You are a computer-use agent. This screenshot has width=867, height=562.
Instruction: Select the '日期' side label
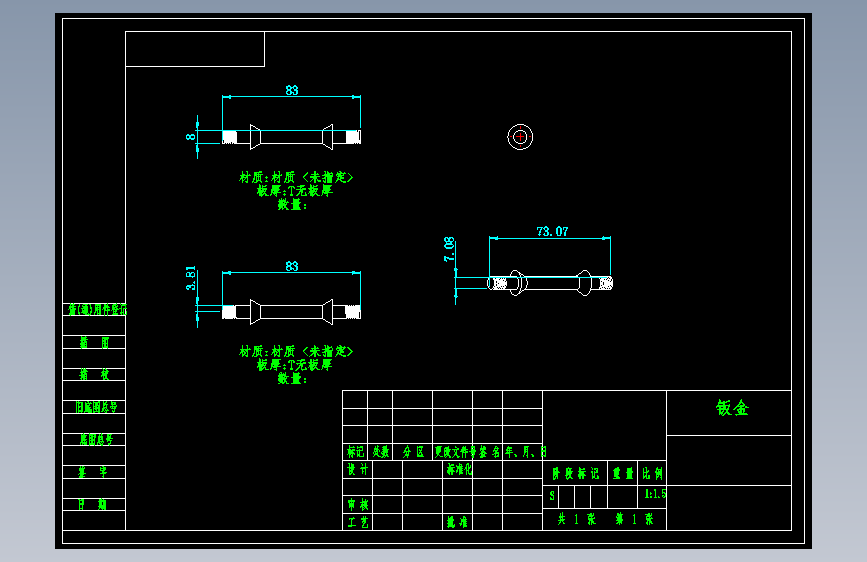point(92,504)
